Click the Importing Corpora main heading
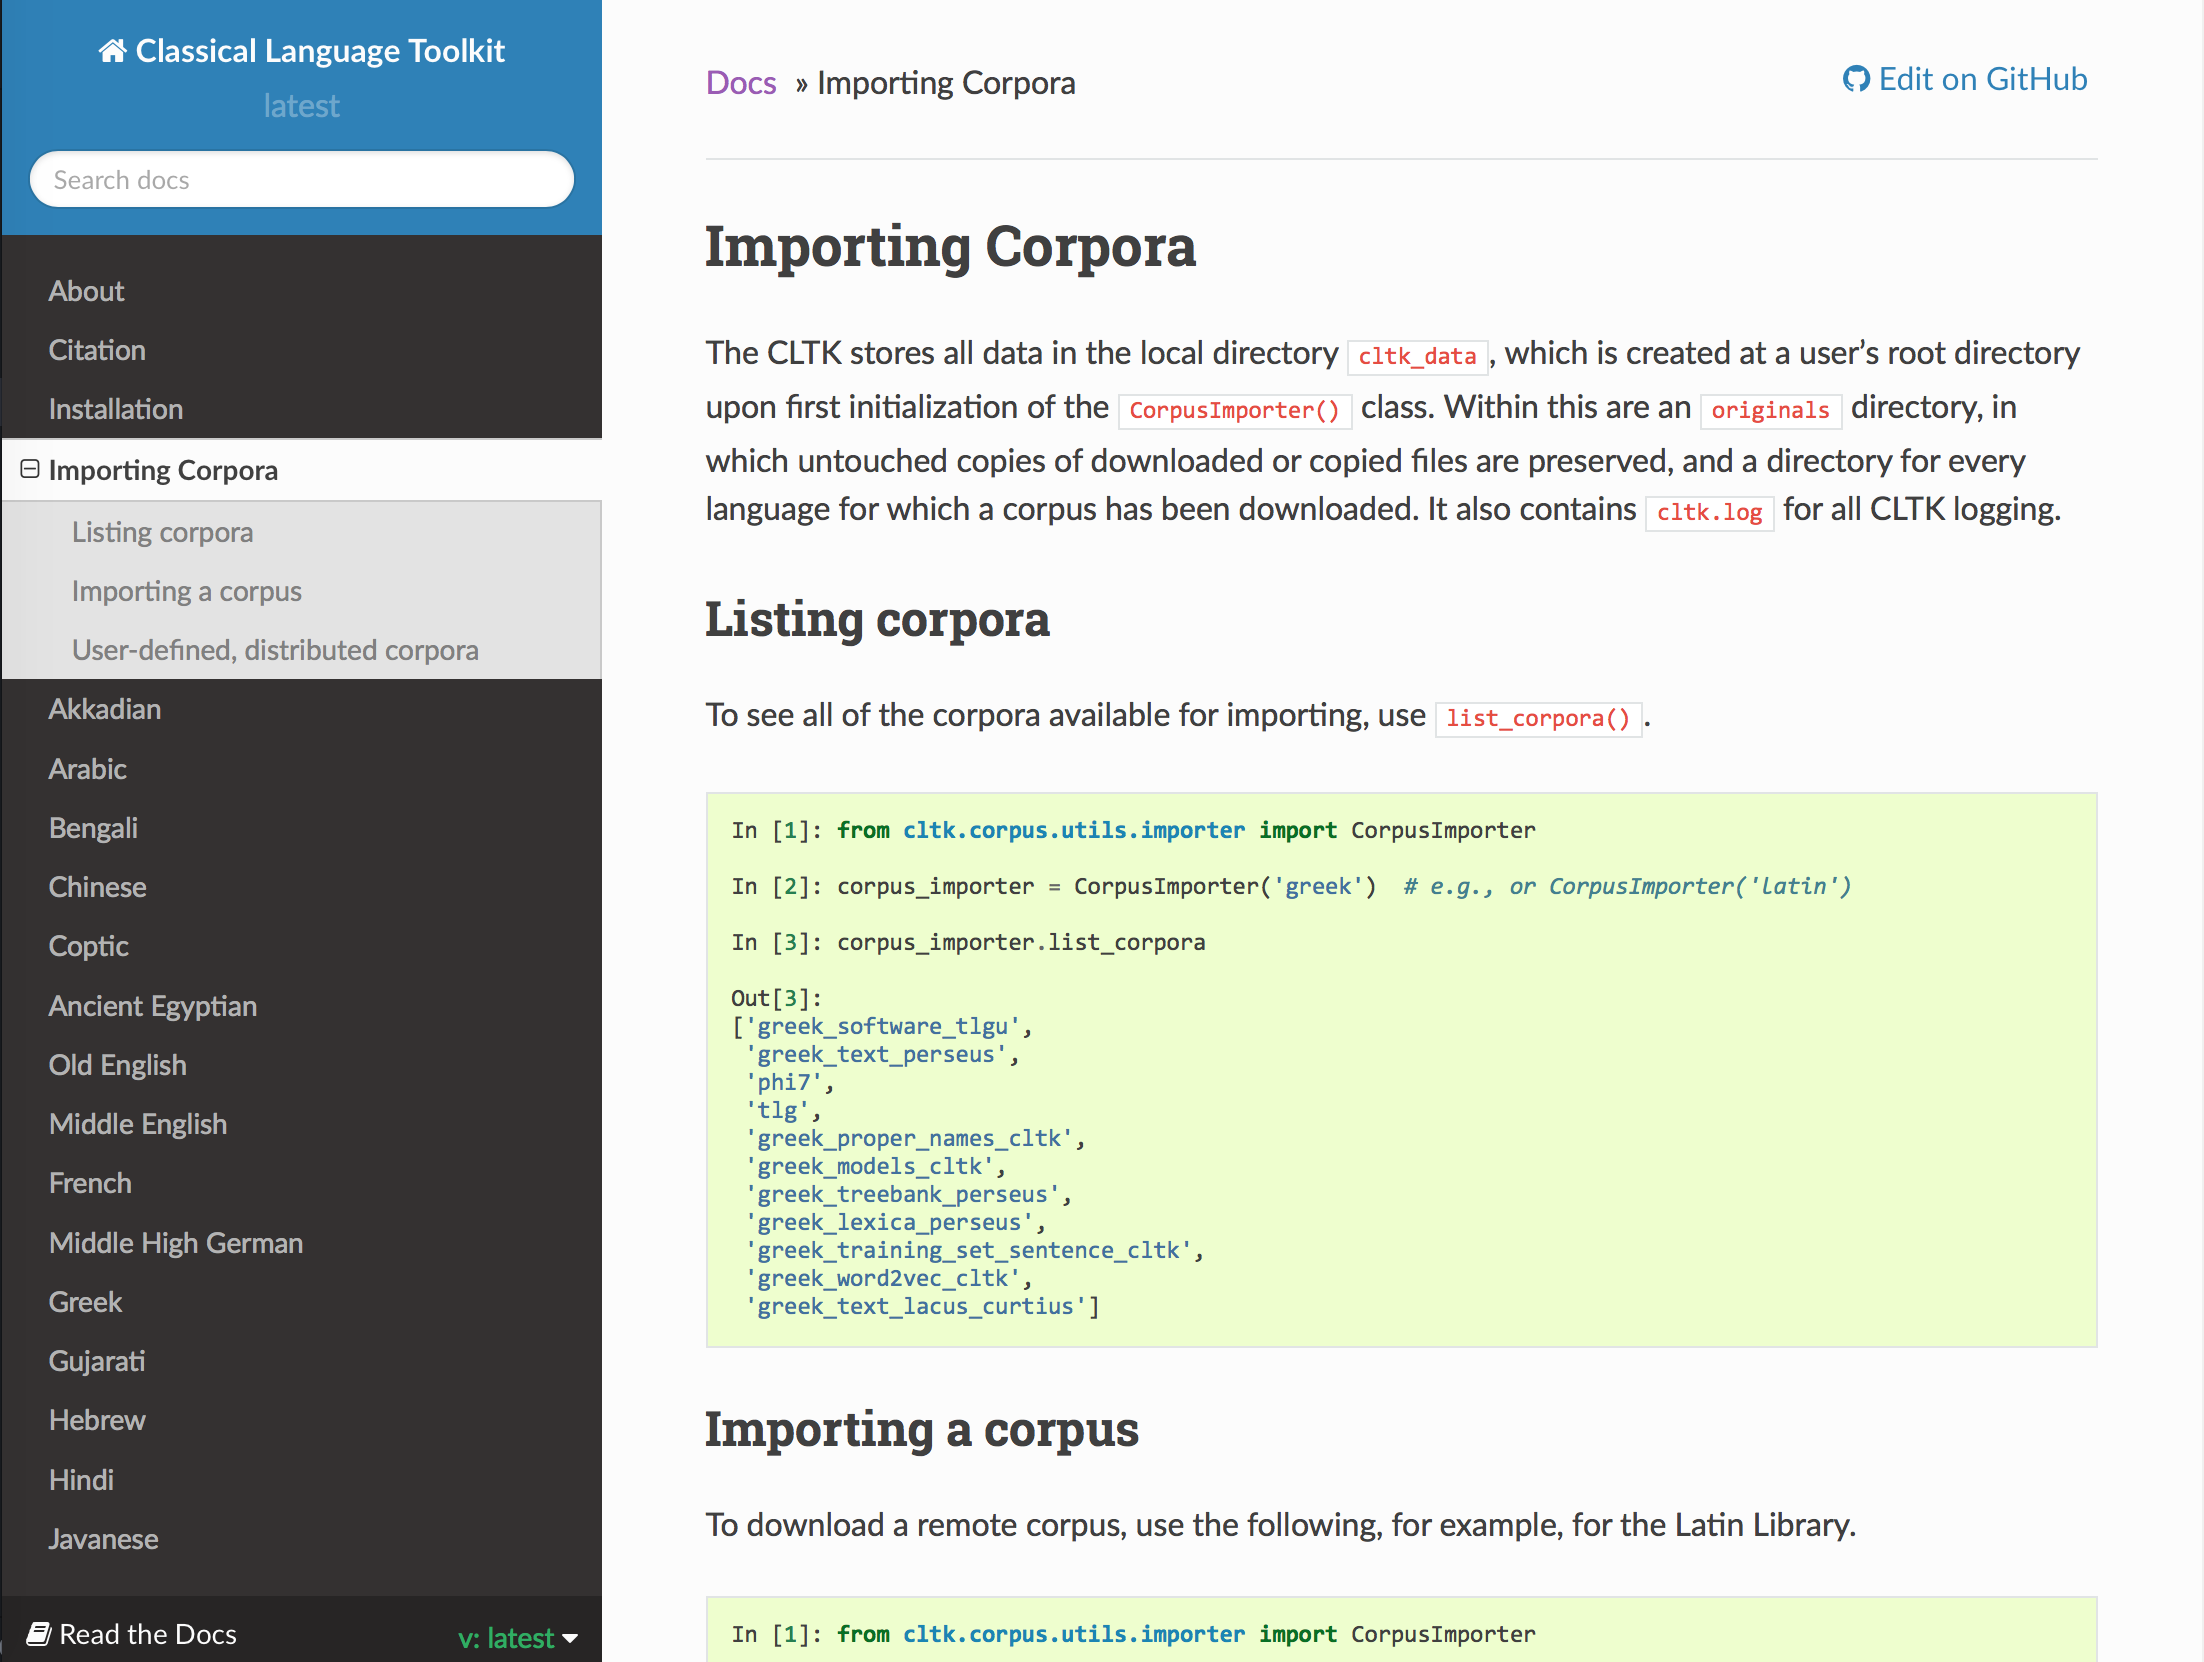Viewport: 2204px width, 1662px height. pyautogui.click(x=950, y=246)
